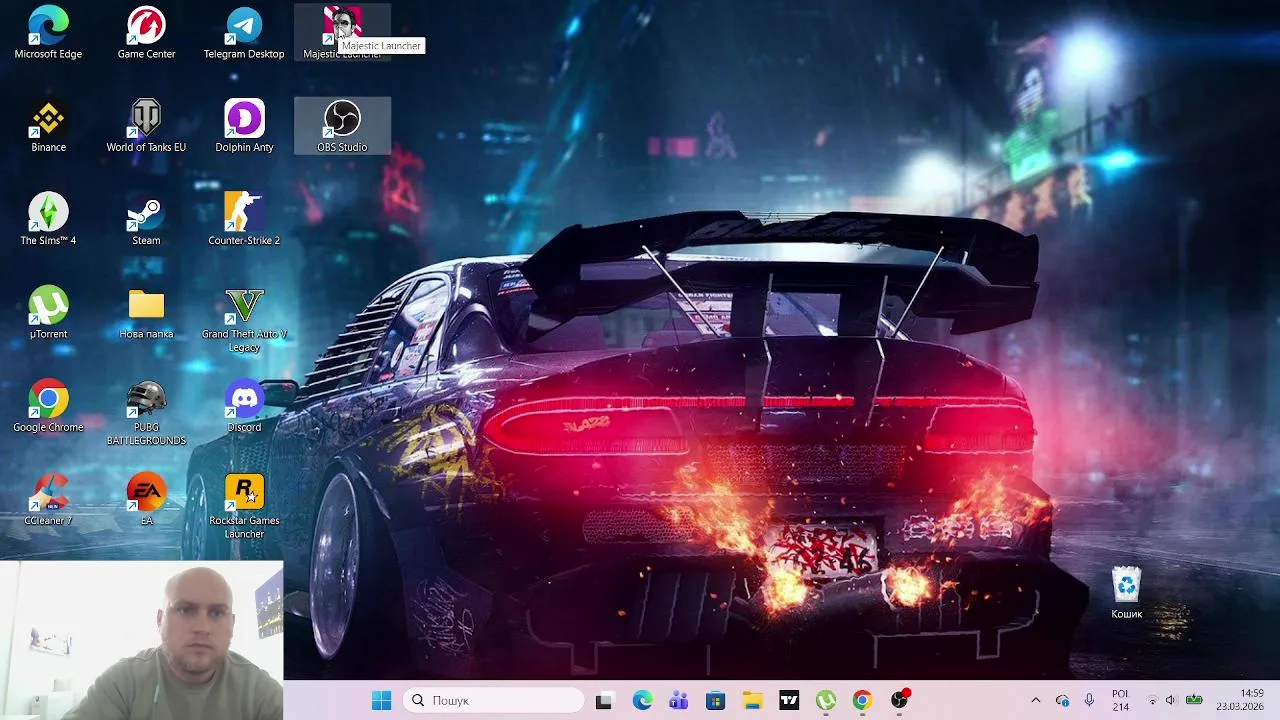Select the Telegram Desktop shortcut
Image resolution: width=1280 pixels, height=720 pixels.
(x=244, y=33)
